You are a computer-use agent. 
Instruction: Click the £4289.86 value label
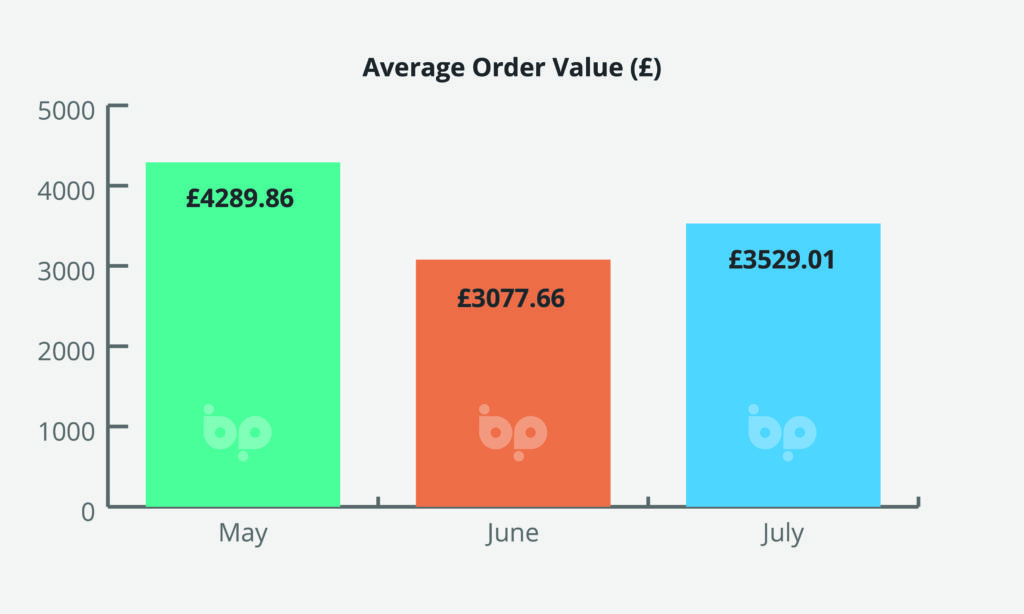pos(240,198)
